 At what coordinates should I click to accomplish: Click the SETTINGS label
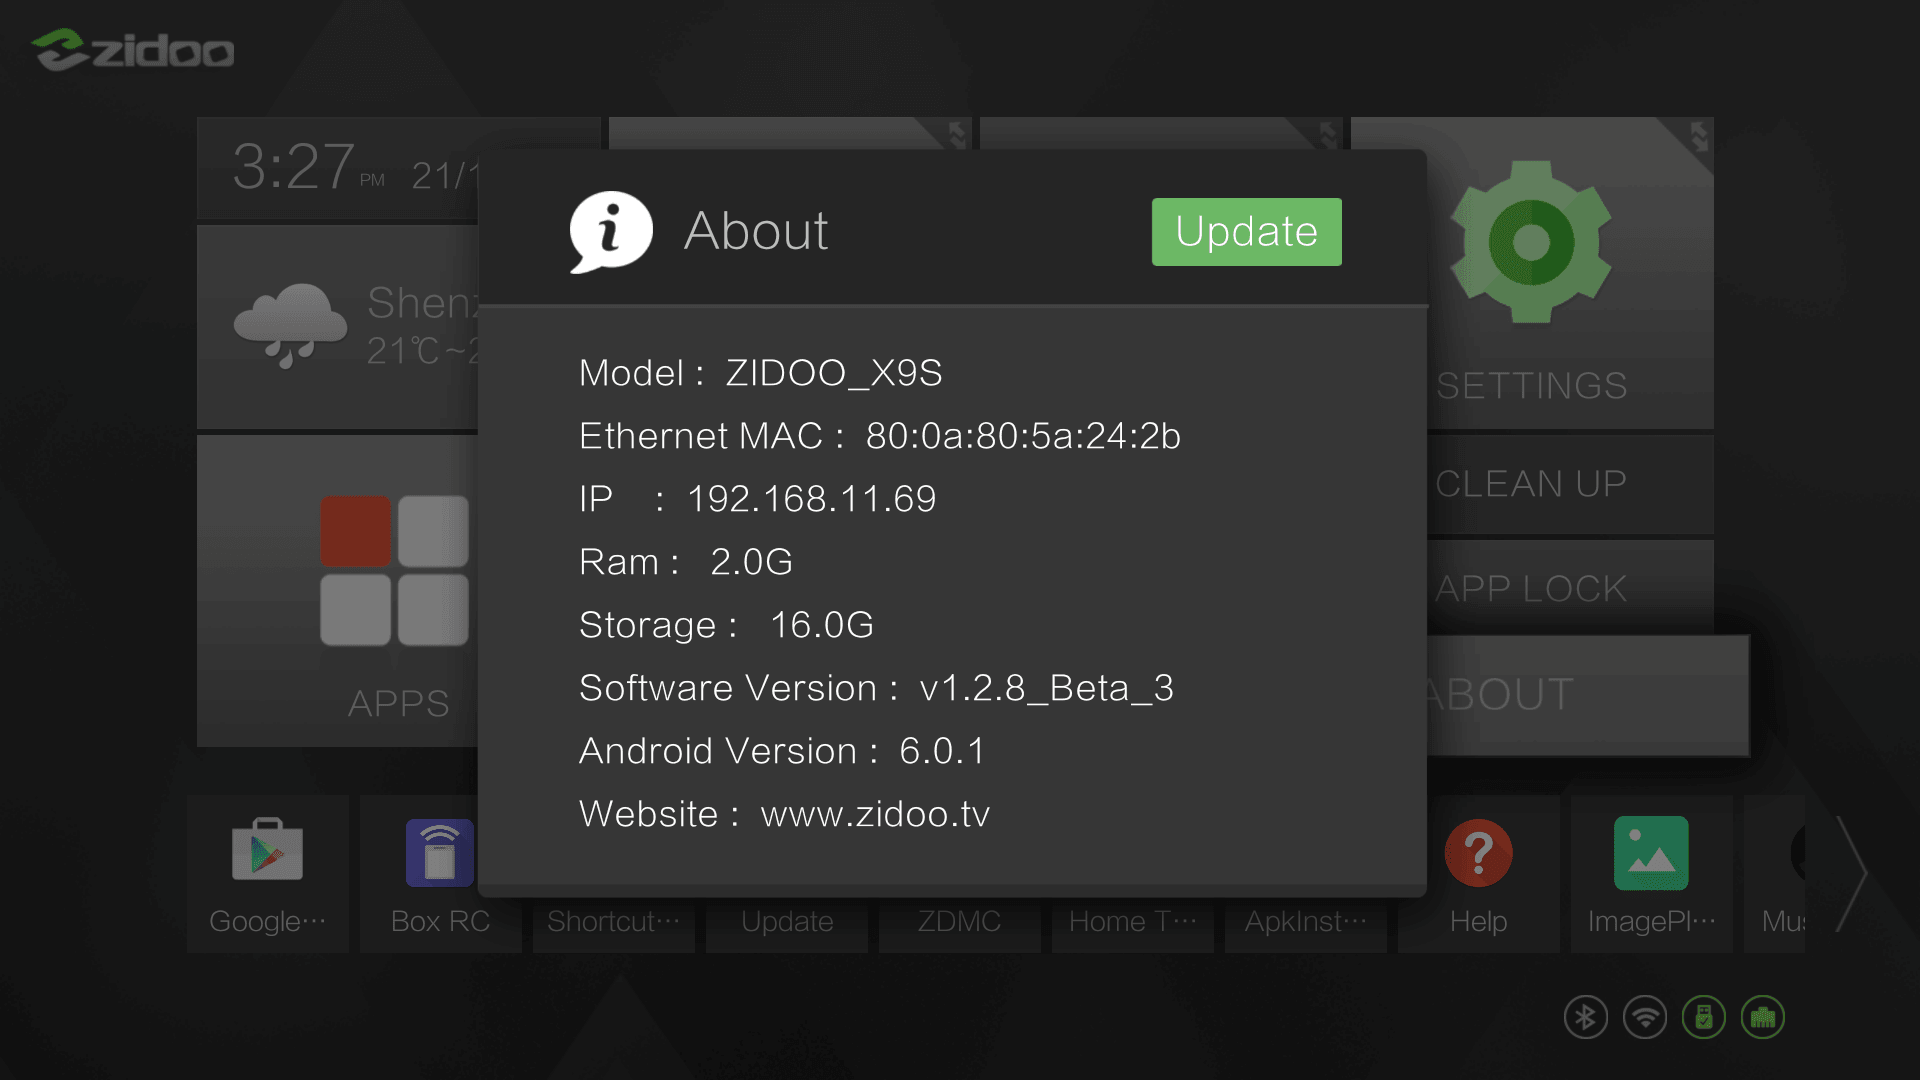coord(1531,386)
